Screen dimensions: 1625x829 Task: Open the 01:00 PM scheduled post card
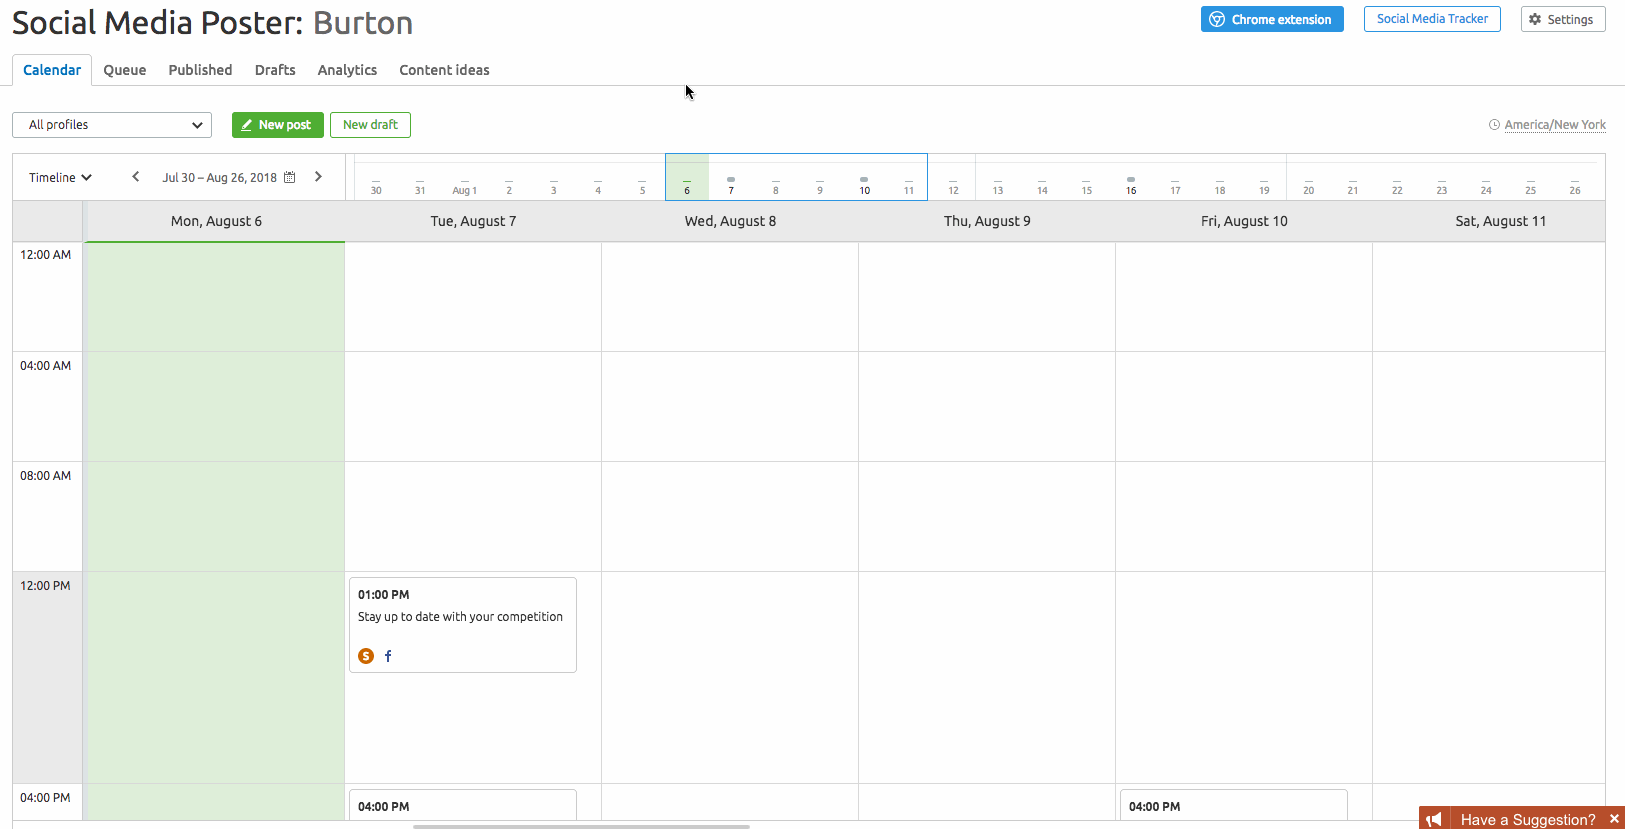pyautogui.click(x=463, y=625)
